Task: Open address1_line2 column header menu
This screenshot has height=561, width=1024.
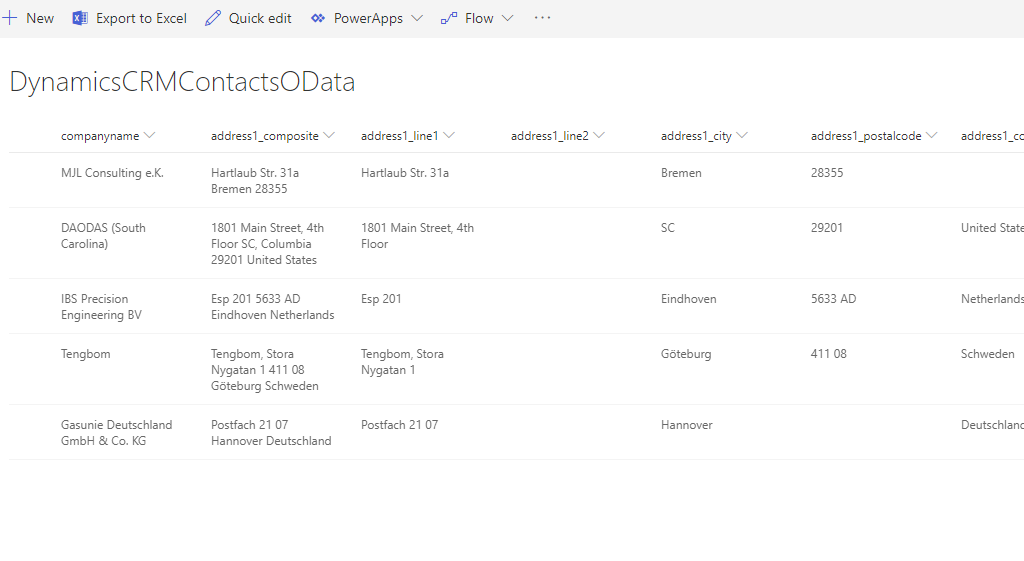Action: point(599,135)
